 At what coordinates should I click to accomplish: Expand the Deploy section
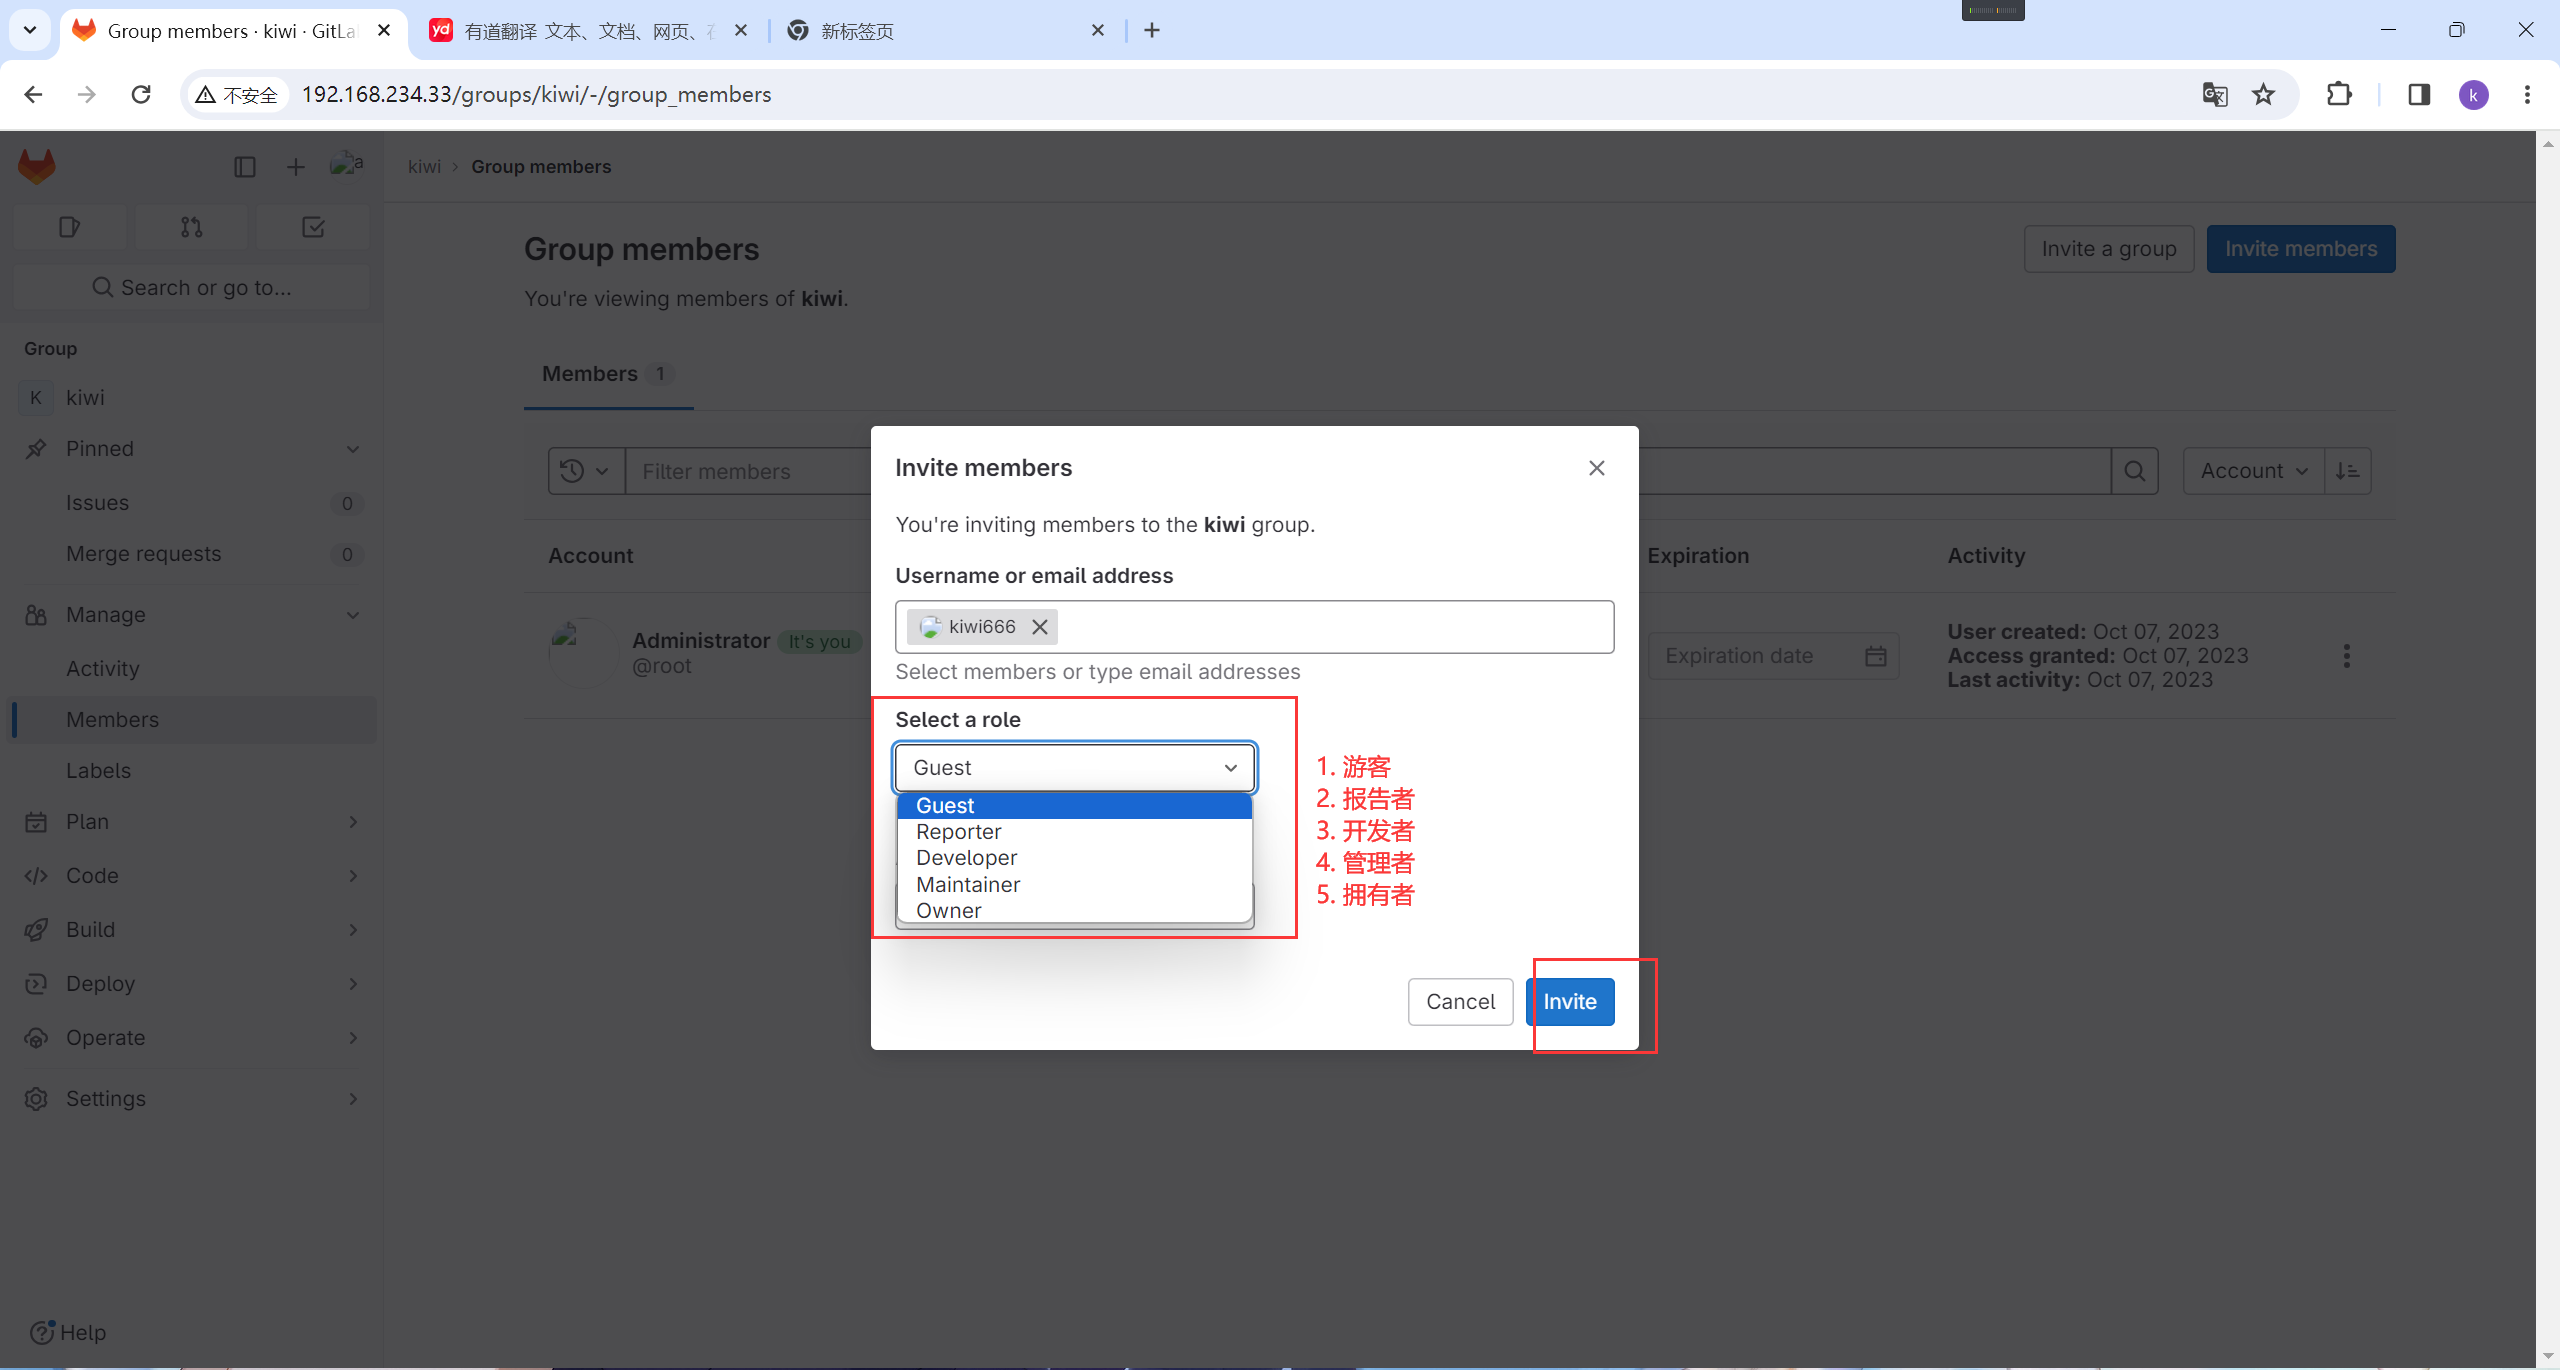click(192, 984)
